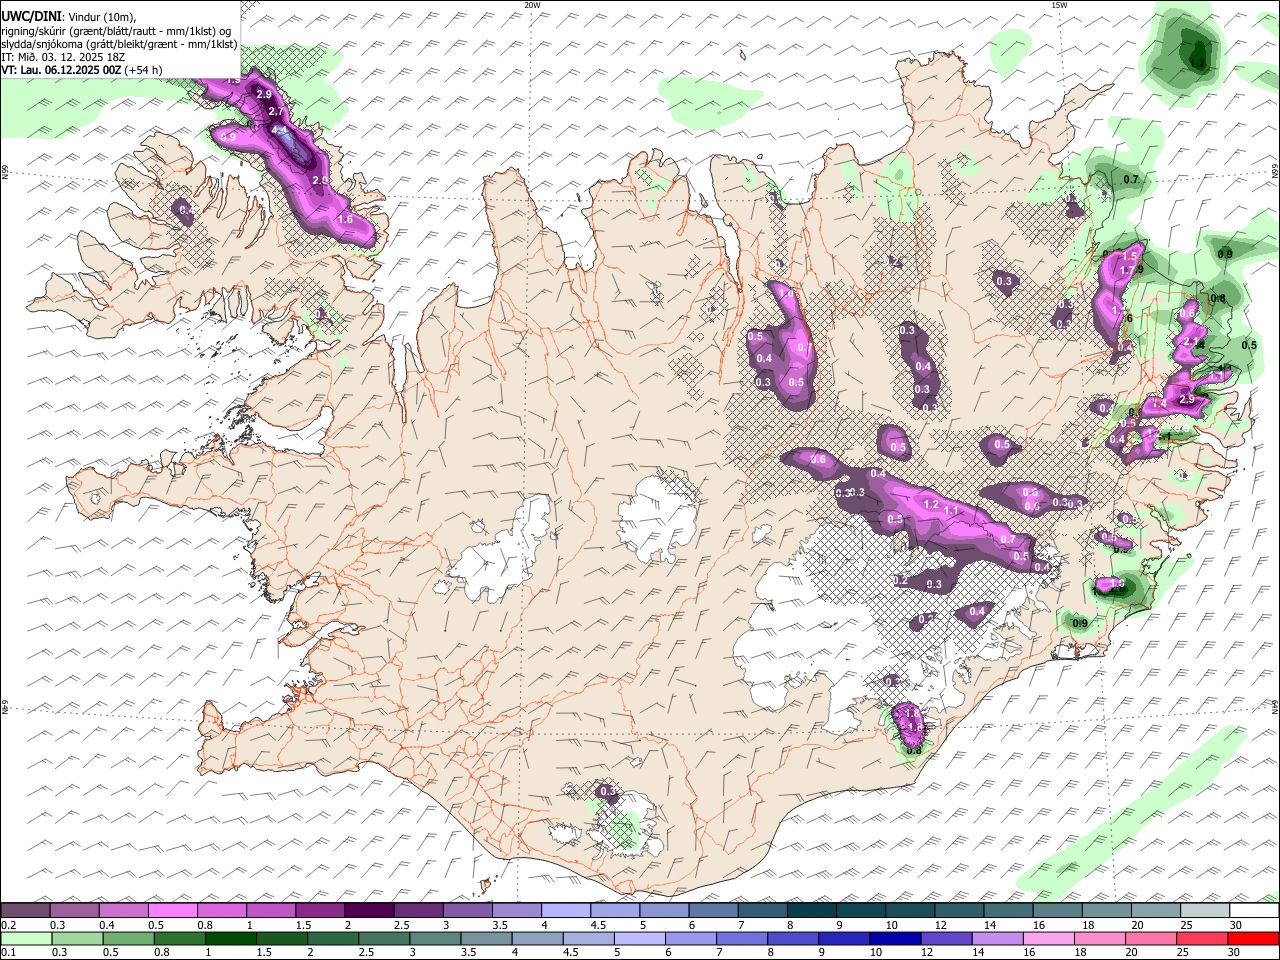
Task: Click the UWC/DINI title text
Action: click(31, 17)
